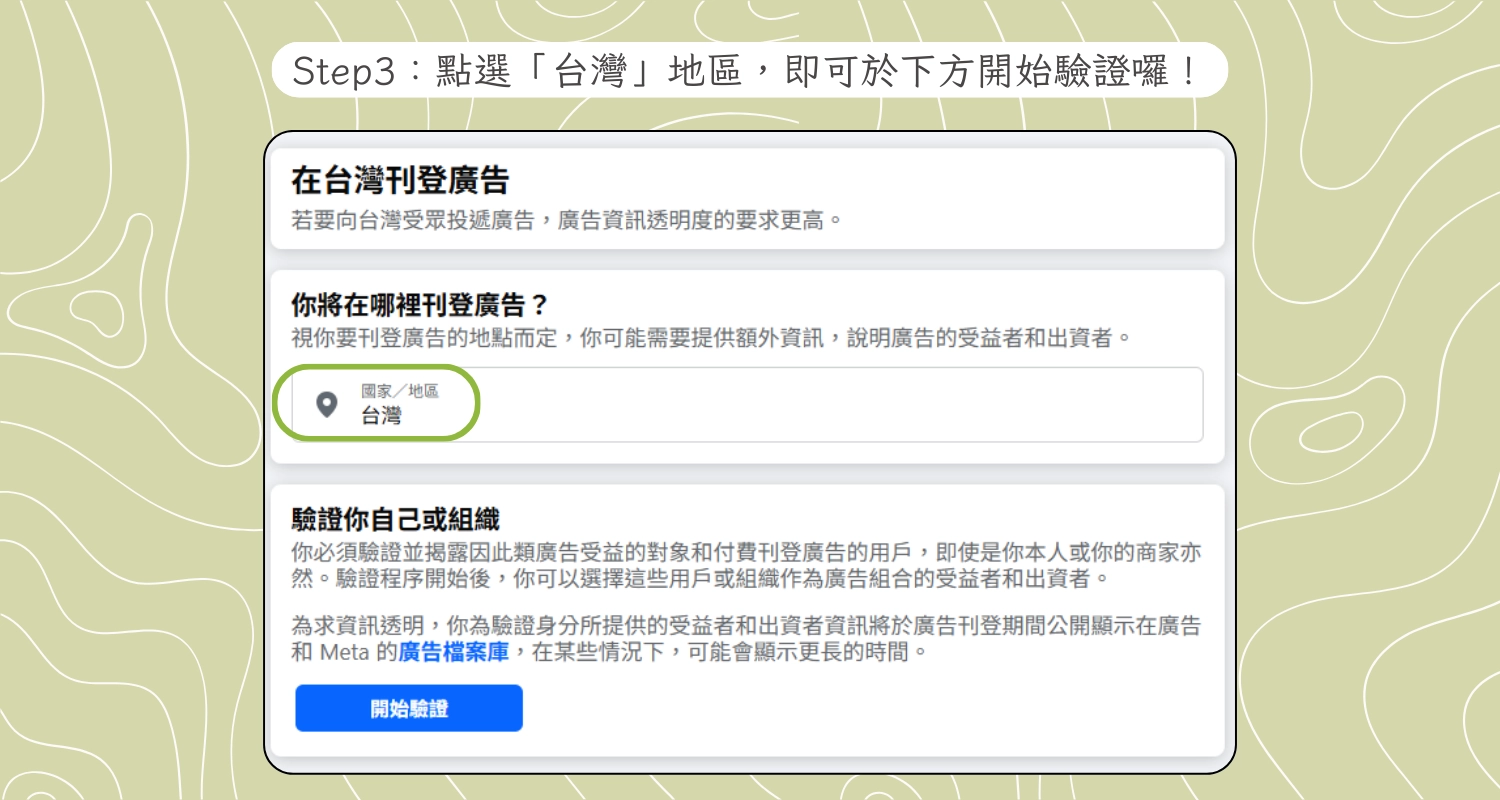This screenshot has width=1500, height=800.
Task: Open the 廣告檔案庫 link
Action: point(454,653)
